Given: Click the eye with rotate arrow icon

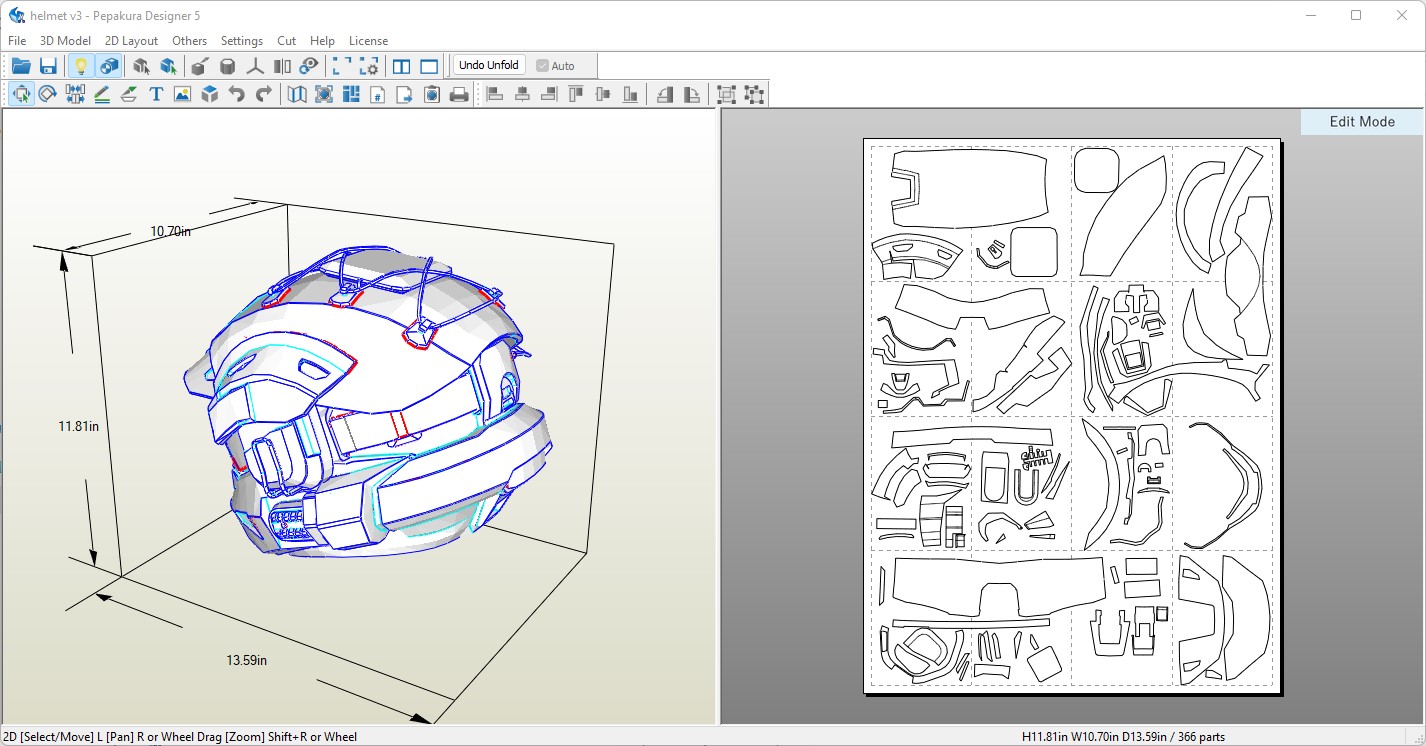Looking at the screenshot, I should point(310,66).
